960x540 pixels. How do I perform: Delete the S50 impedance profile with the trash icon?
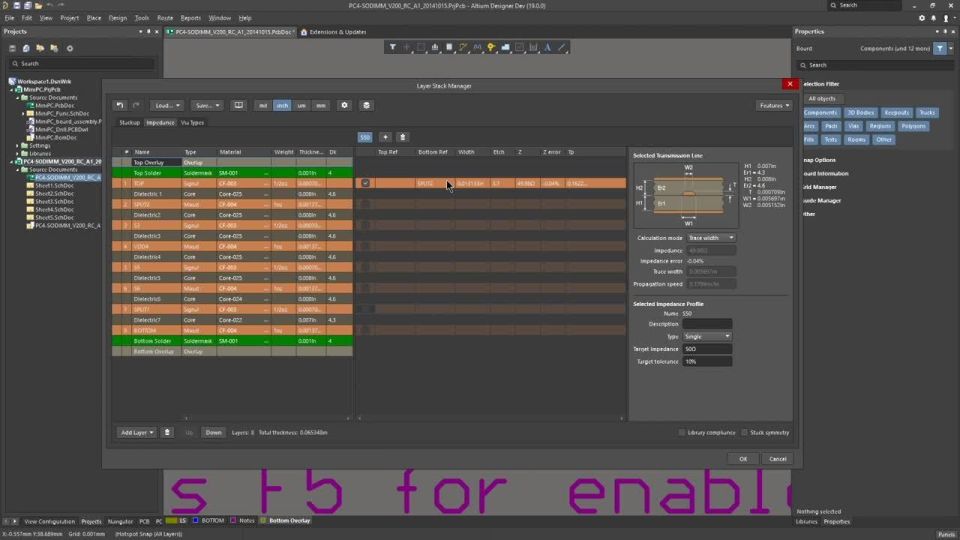pyautogui.click(x=402, y=137)
